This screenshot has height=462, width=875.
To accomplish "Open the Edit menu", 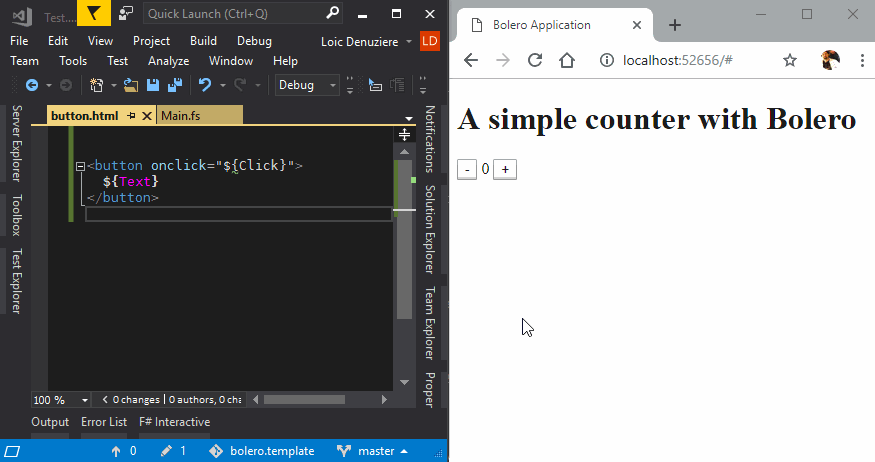I will pyautogui.click(x=57, y=41).
